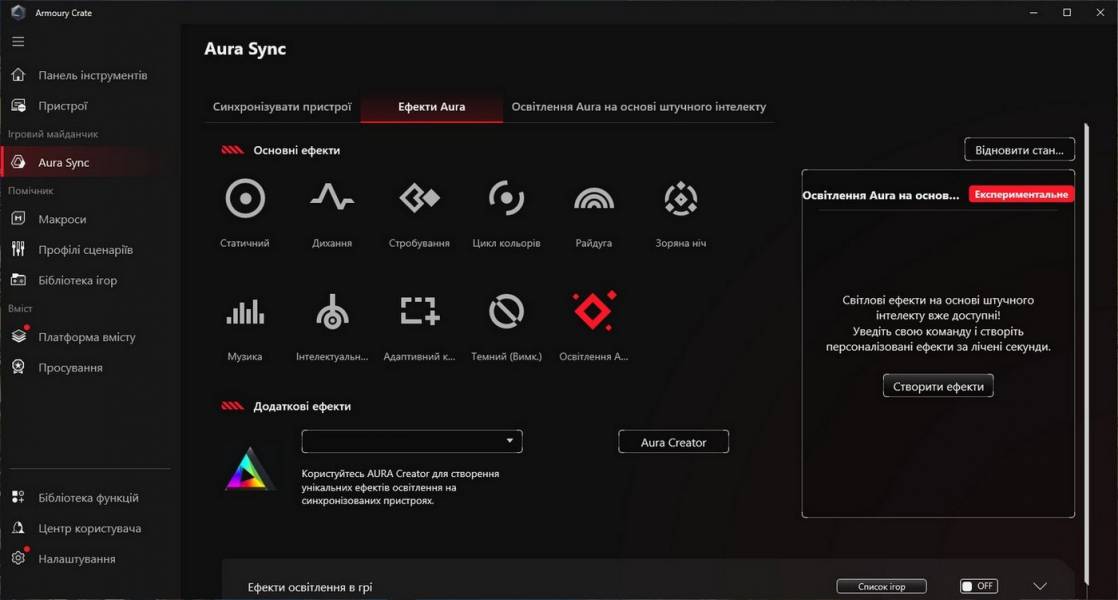Image resolution: width=1118 pixels, height=600 pixels.
Task: Click the Ігровий майданчик sidebar heading
Action: 53,134
